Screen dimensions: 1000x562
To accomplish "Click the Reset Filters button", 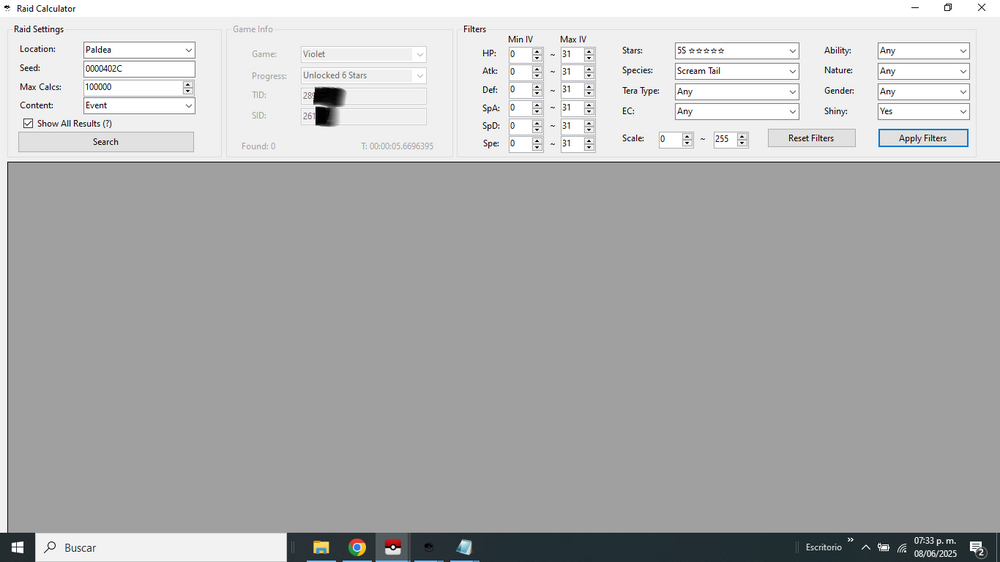I will pyautogui.click(x=811, y=138).
